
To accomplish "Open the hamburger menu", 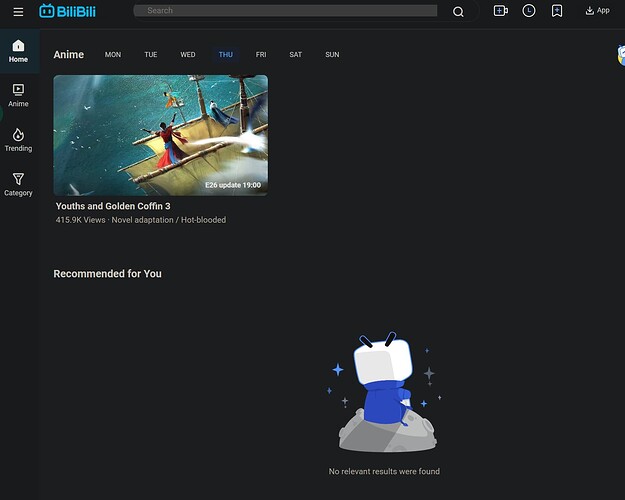I will tap(18, 12).
